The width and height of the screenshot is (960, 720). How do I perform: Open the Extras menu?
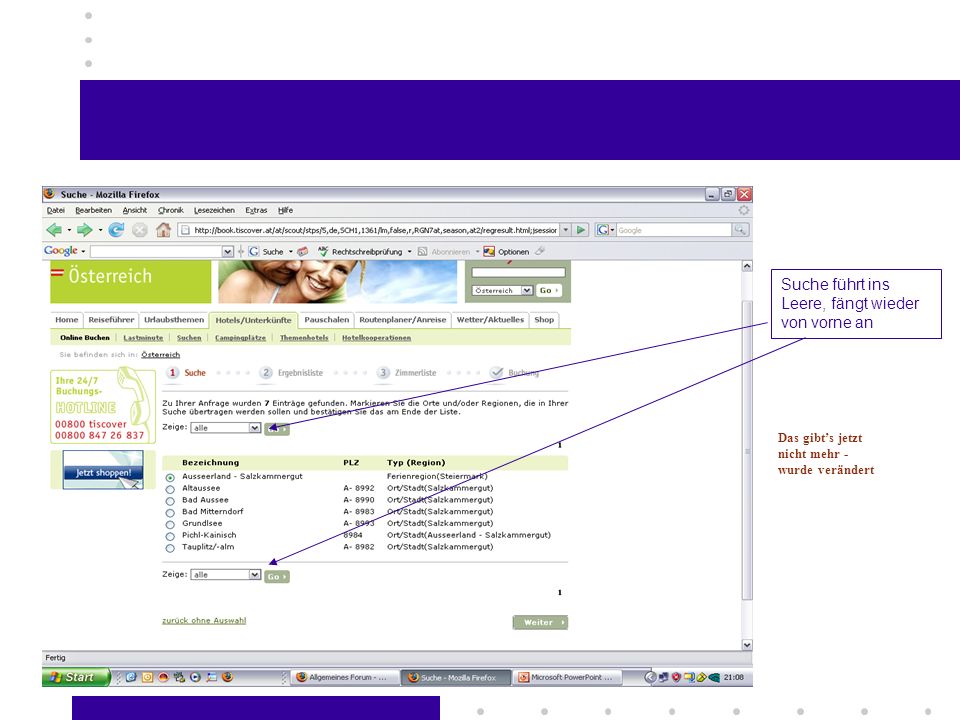click(x=256, y=210)
